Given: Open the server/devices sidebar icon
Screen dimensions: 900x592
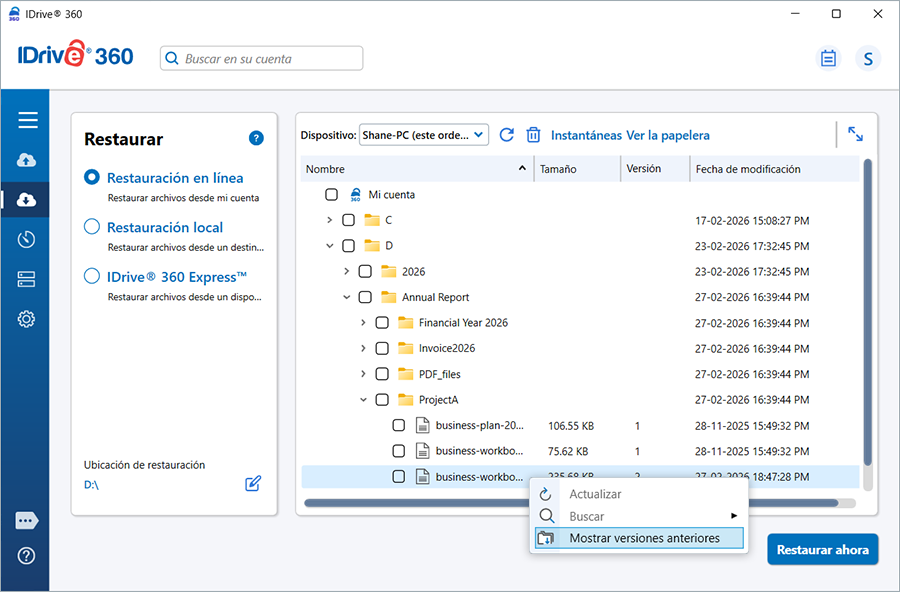Looking at the screenshot, I should tap(27, 280).
